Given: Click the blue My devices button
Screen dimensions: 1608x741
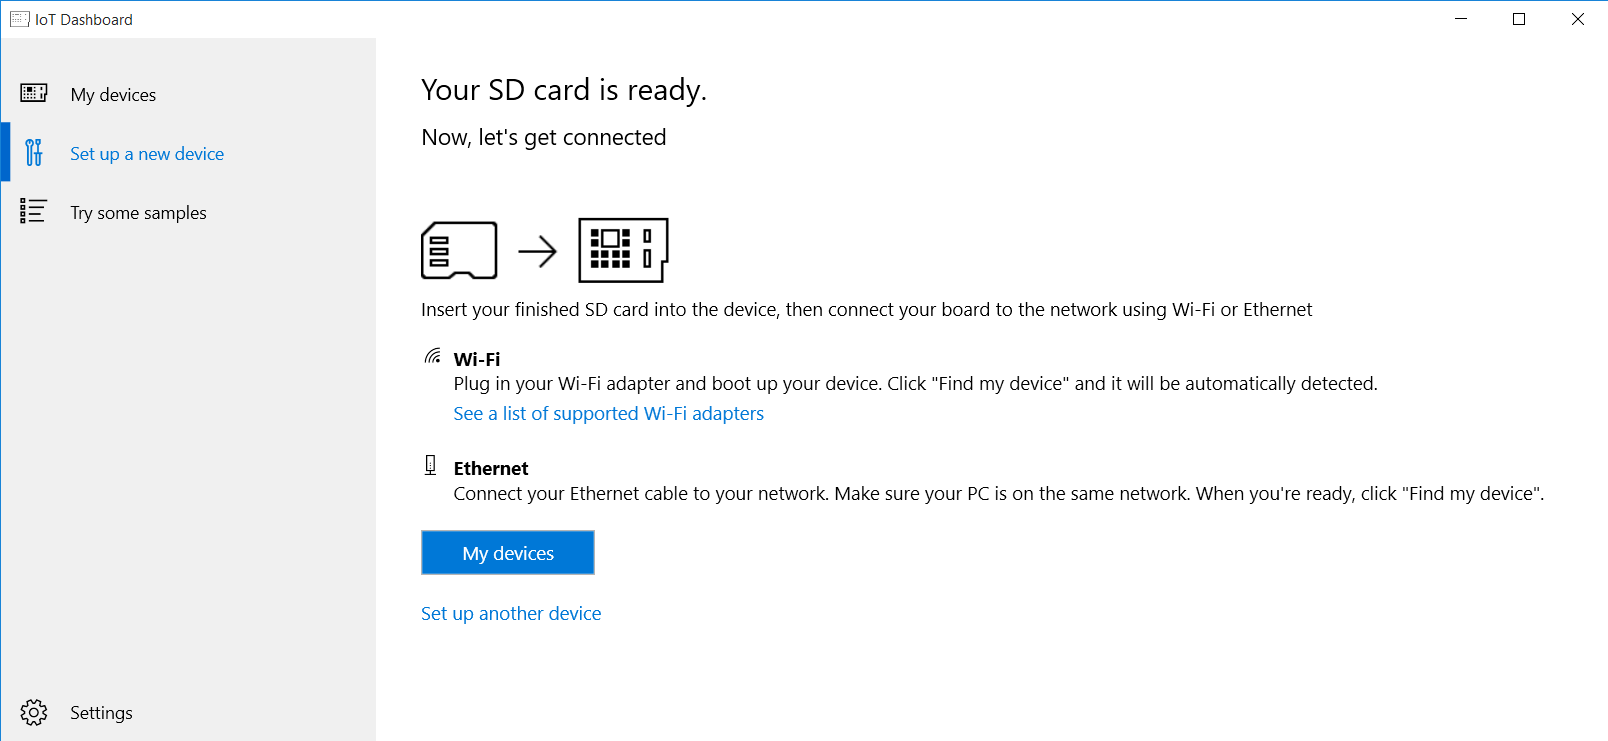Looking at the screenshot, I should coord(508,553).
